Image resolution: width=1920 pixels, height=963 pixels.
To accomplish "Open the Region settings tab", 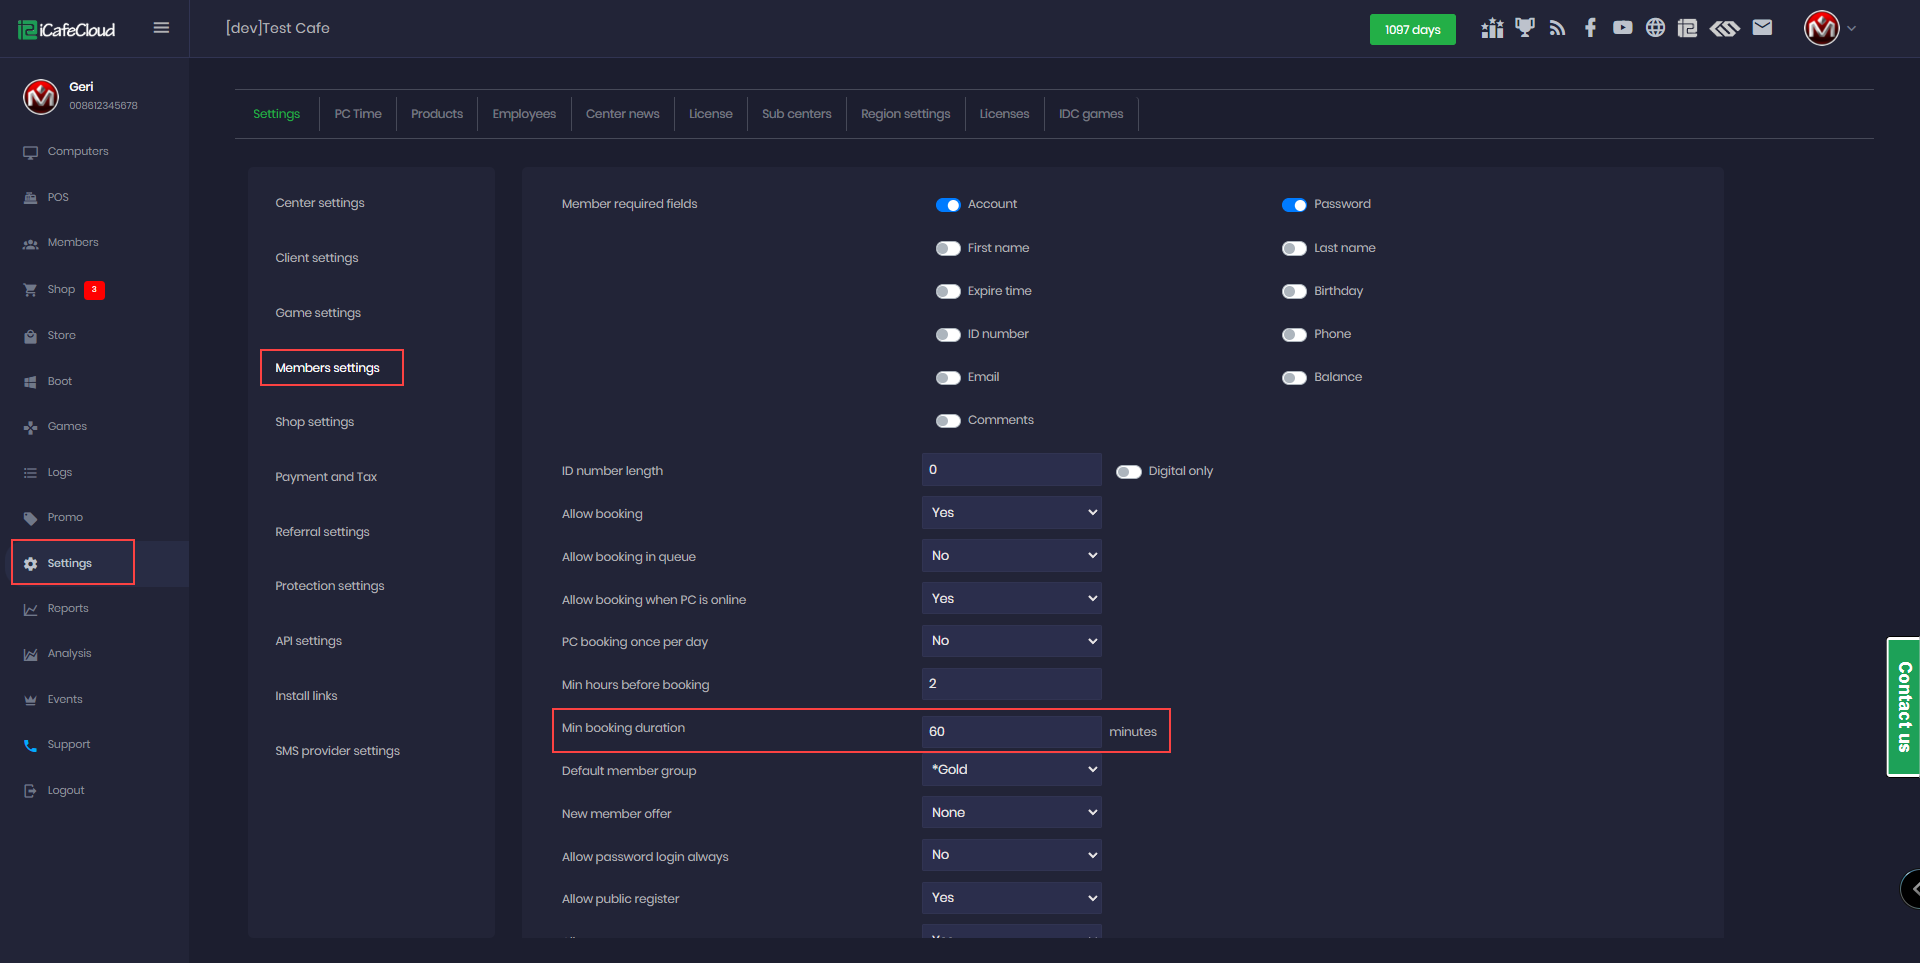I will click(x=905, y=114).
